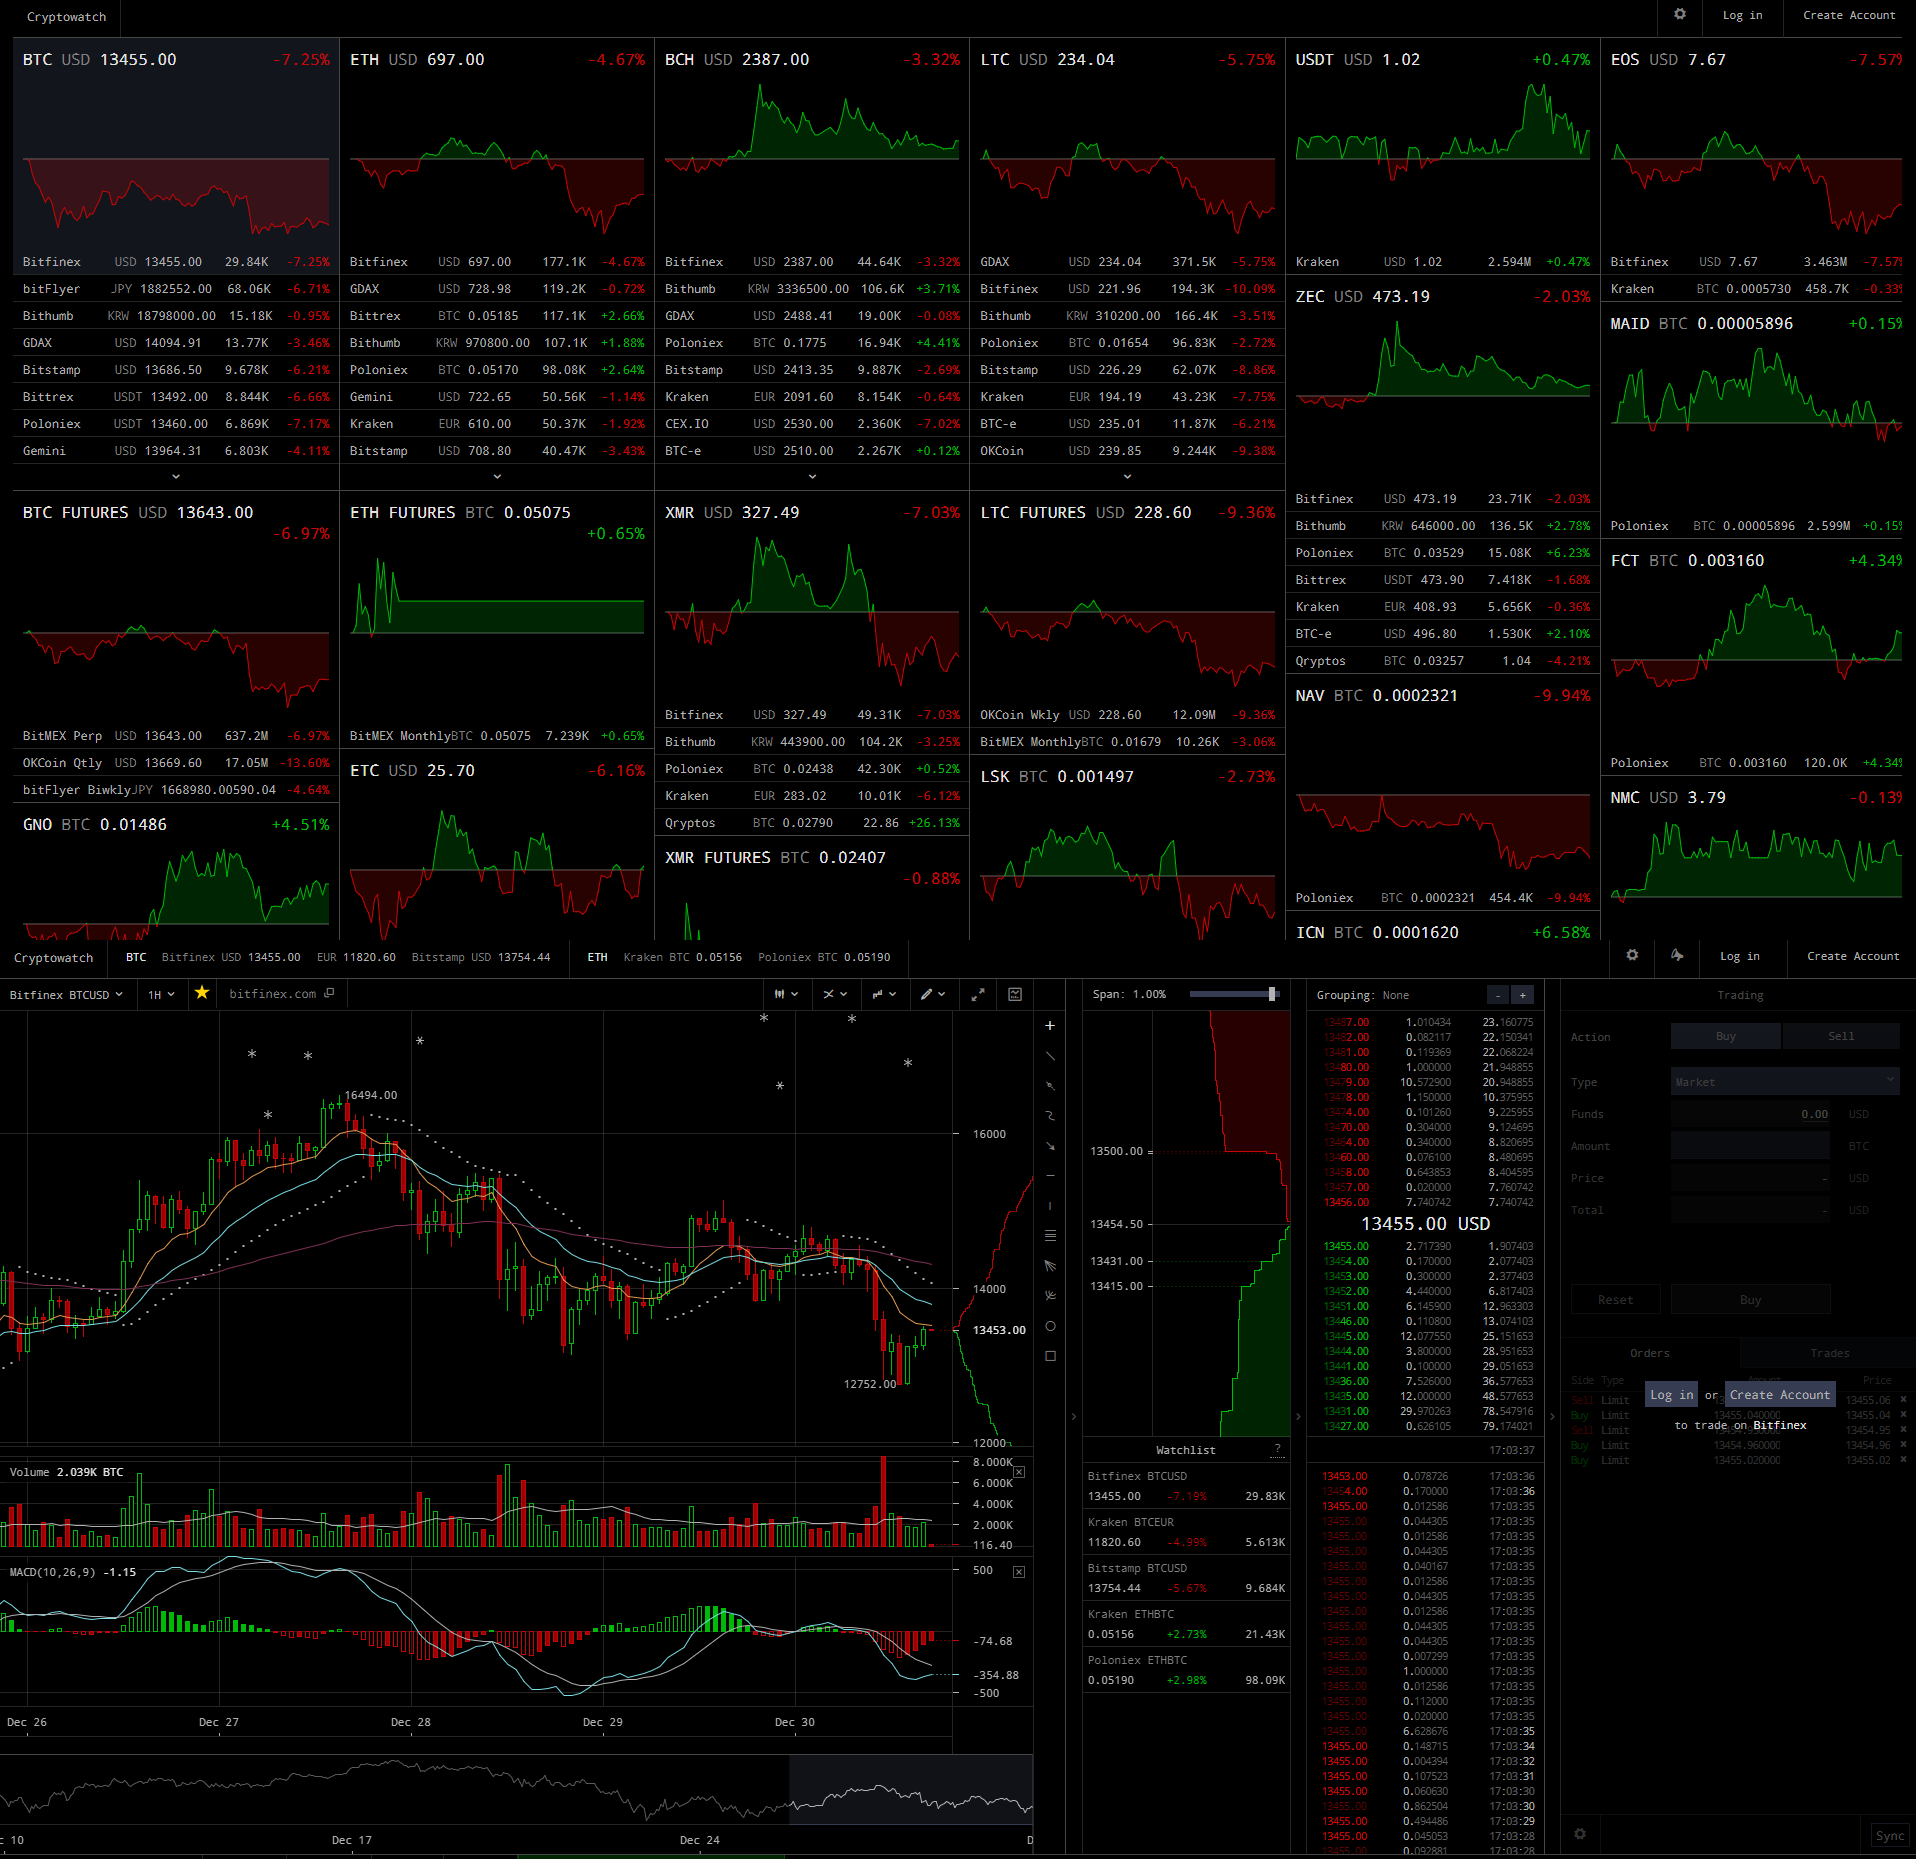Open the step-line chart options dropdown
The image size is (1916, 1859).
coord(884,994)
